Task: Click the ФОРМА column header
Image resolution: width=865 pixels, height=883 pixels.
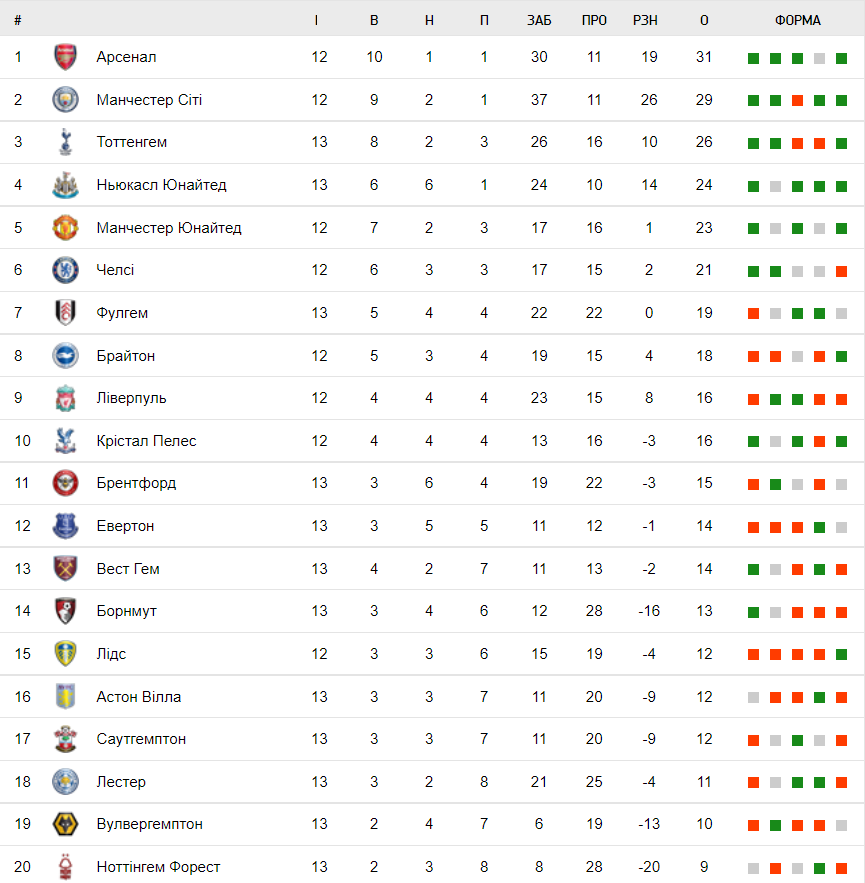Action: click(x=797, y=20)
